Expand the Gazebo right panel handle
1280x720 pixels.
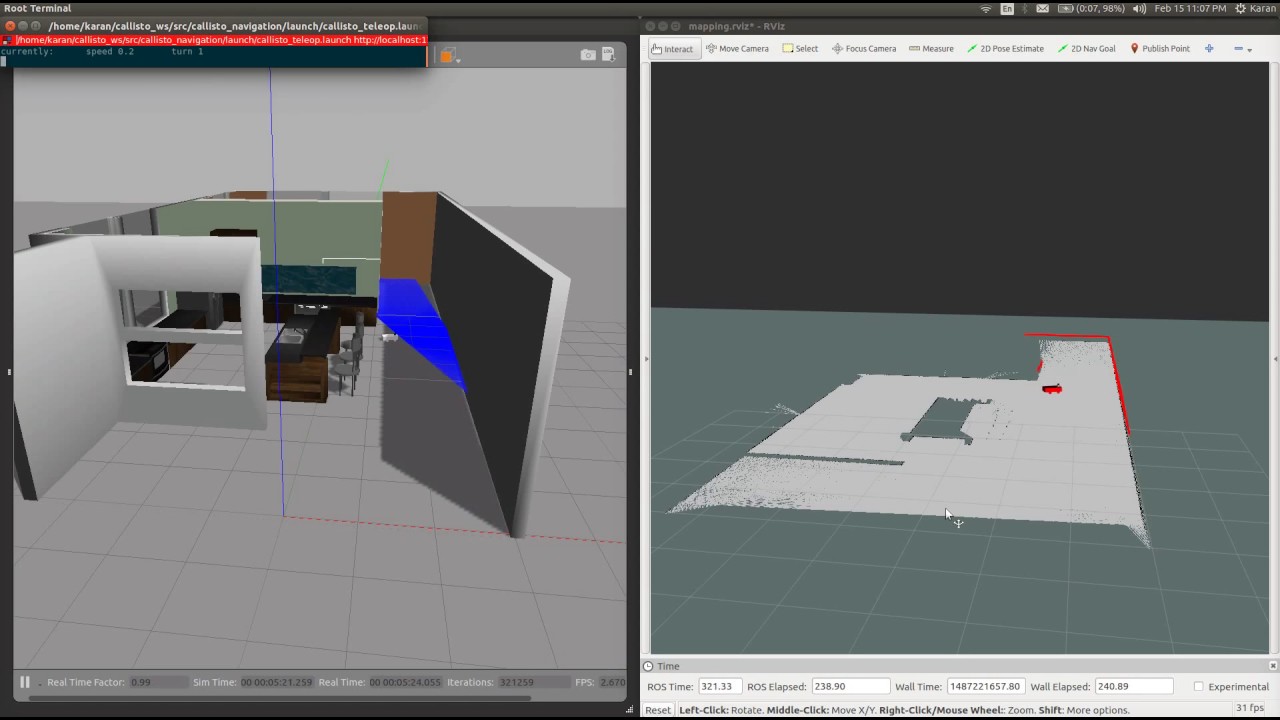point(630,372)
